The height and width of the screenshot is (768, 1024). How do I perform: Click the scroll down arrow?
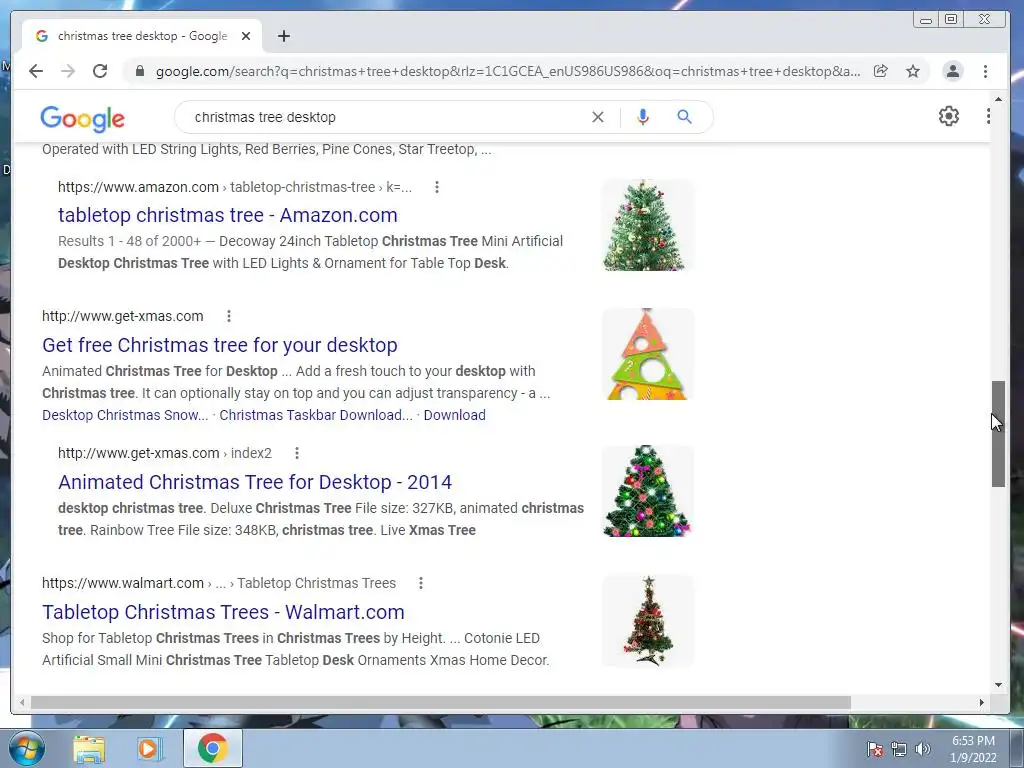coord(998,685)
